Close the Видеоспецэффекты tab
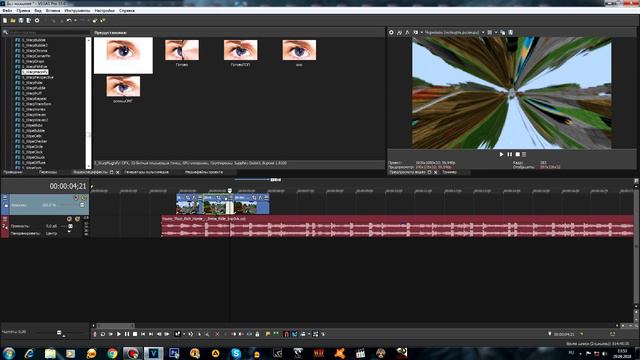This screenshot has width=640, height=360. tap(118, 172)
